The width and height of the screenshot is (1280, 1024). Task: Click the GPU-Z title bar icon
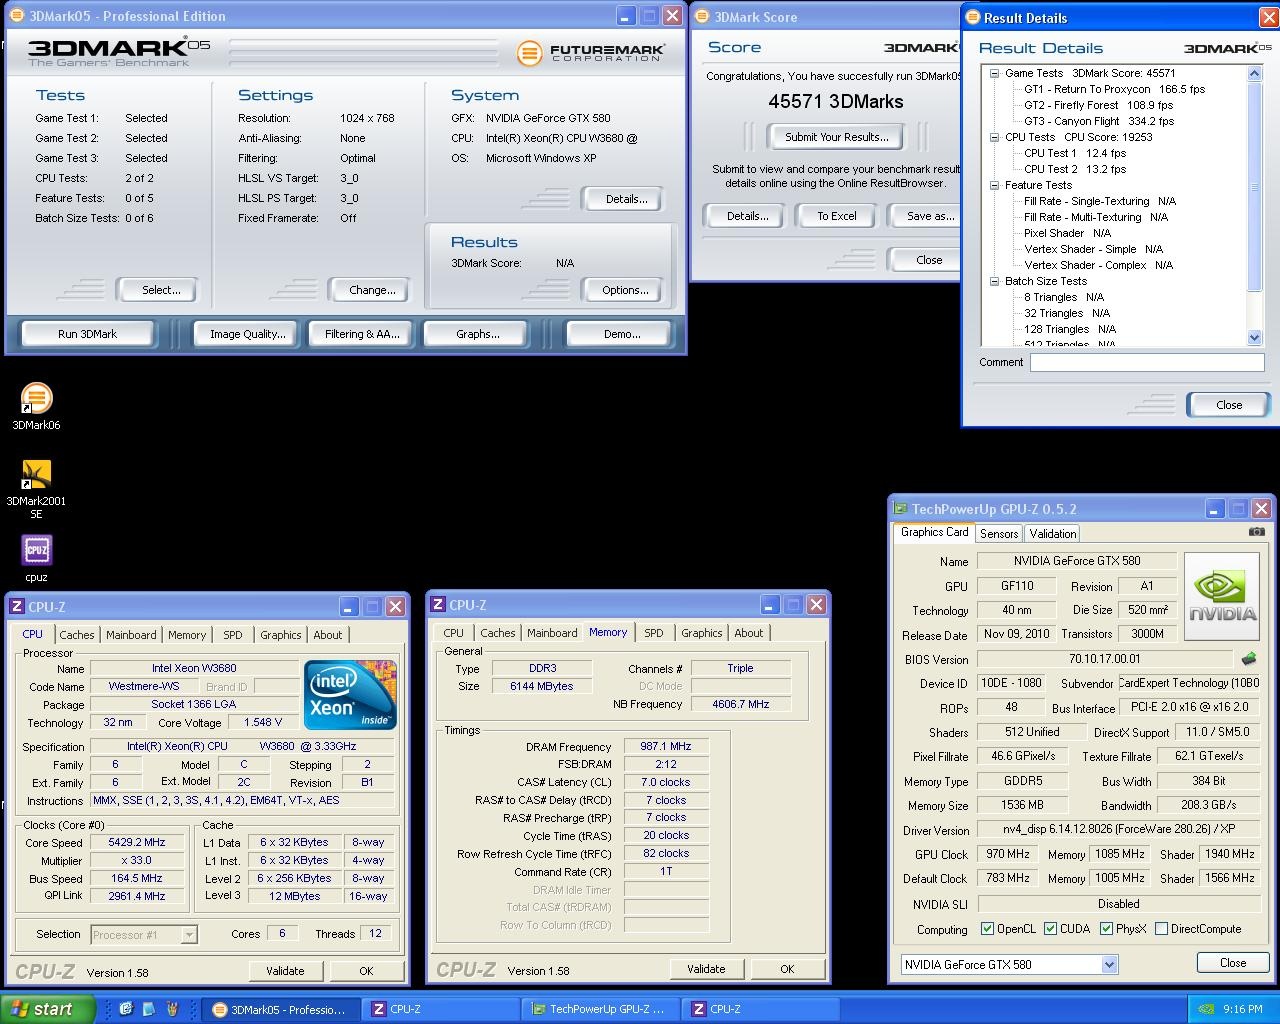(x=900, y=509)
